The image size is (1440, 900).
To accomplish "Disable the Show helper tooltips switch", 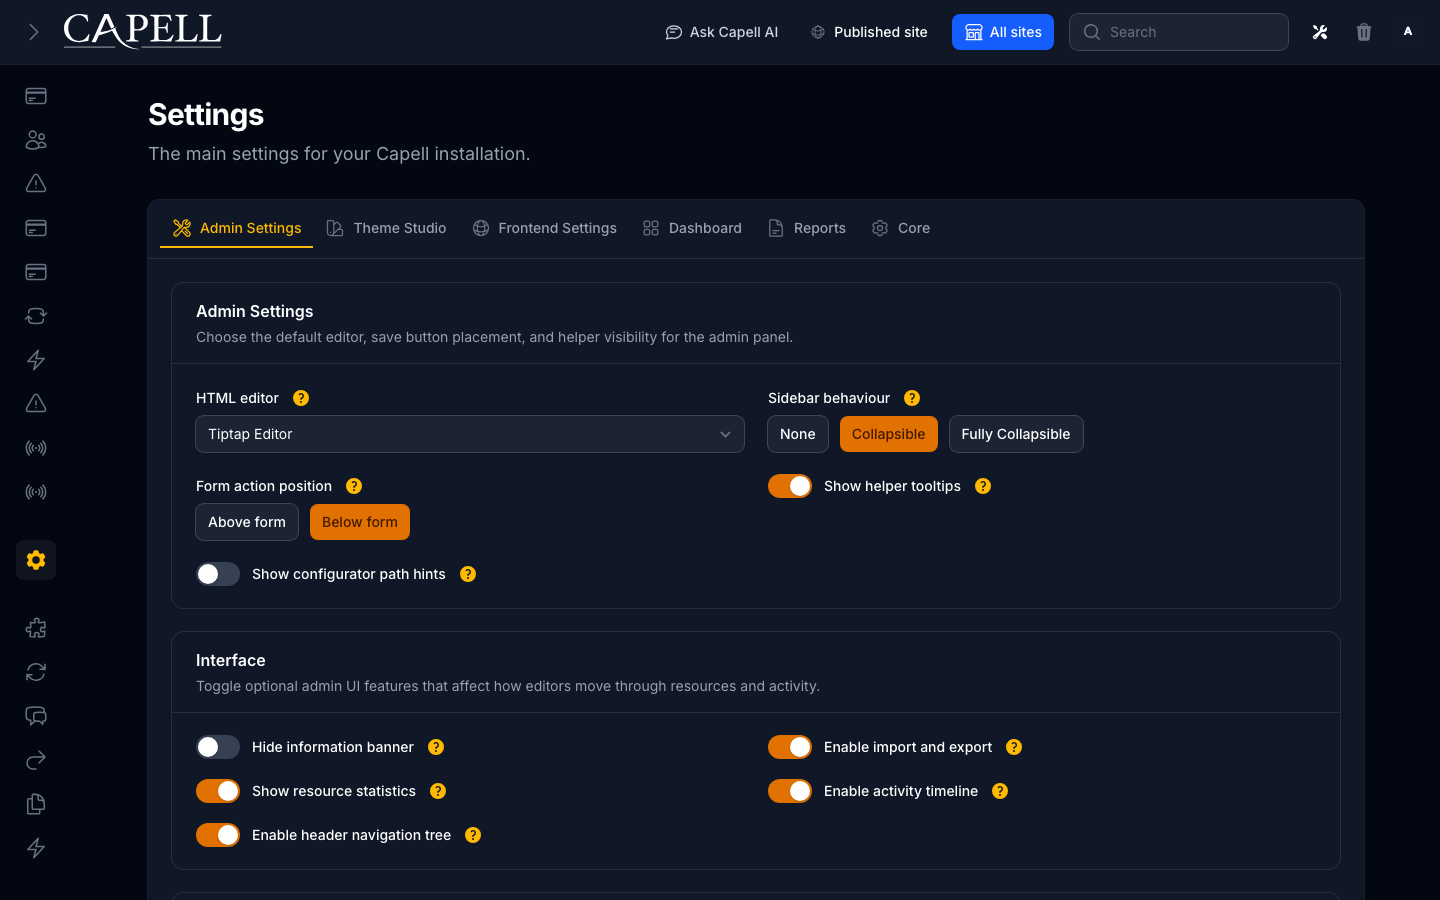I will 790,486.
